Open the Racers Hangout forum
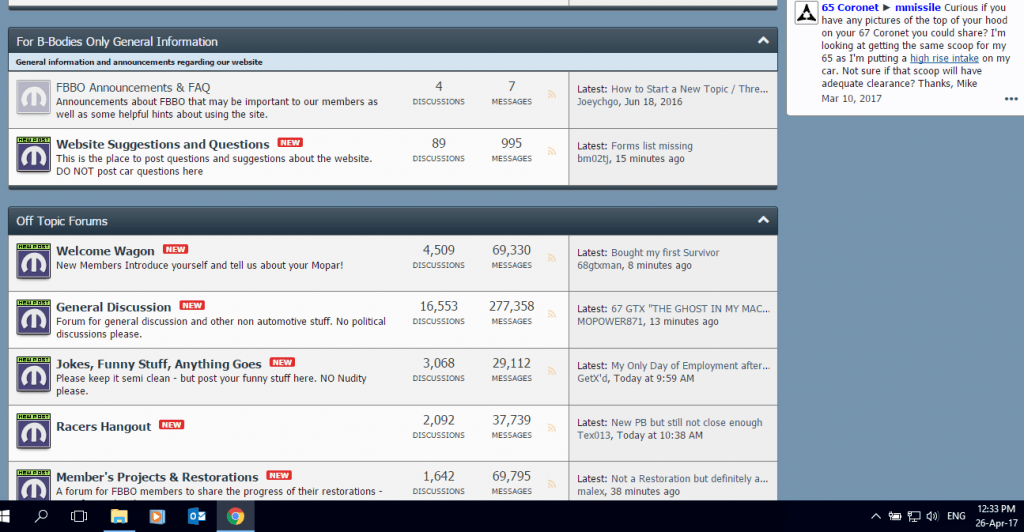The width and height of the screenshot is (1024, 532). [103, 427]
